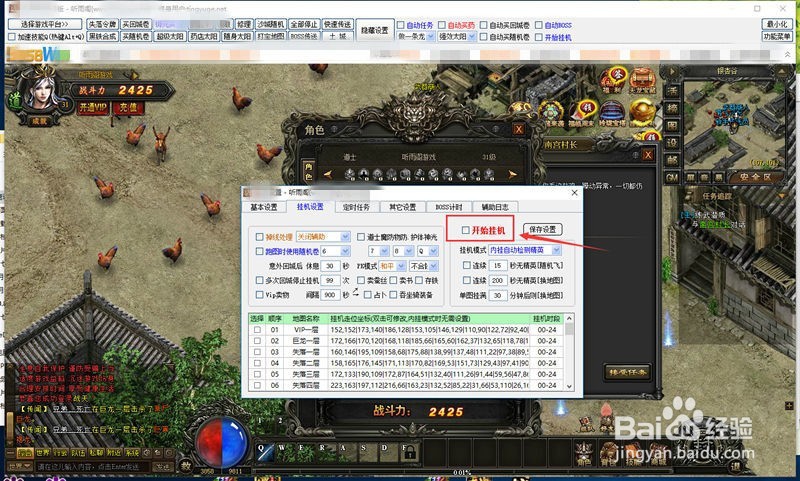Tick the 占卜 checkbox

coord(367,294)
